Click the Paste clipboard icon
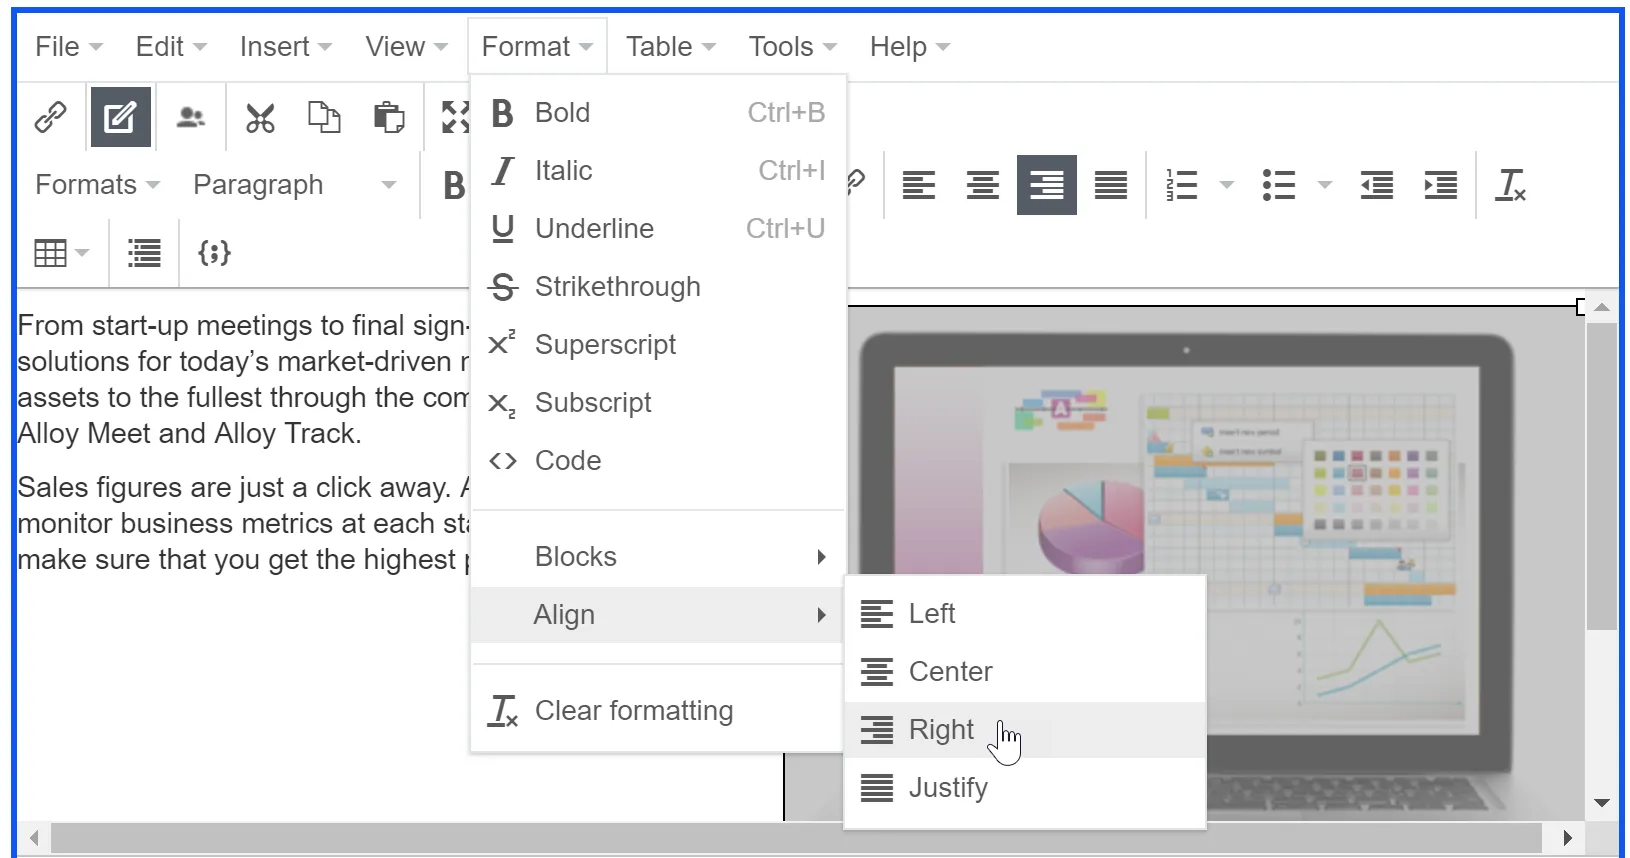1630x858 pixels. (x=389, y=117)
